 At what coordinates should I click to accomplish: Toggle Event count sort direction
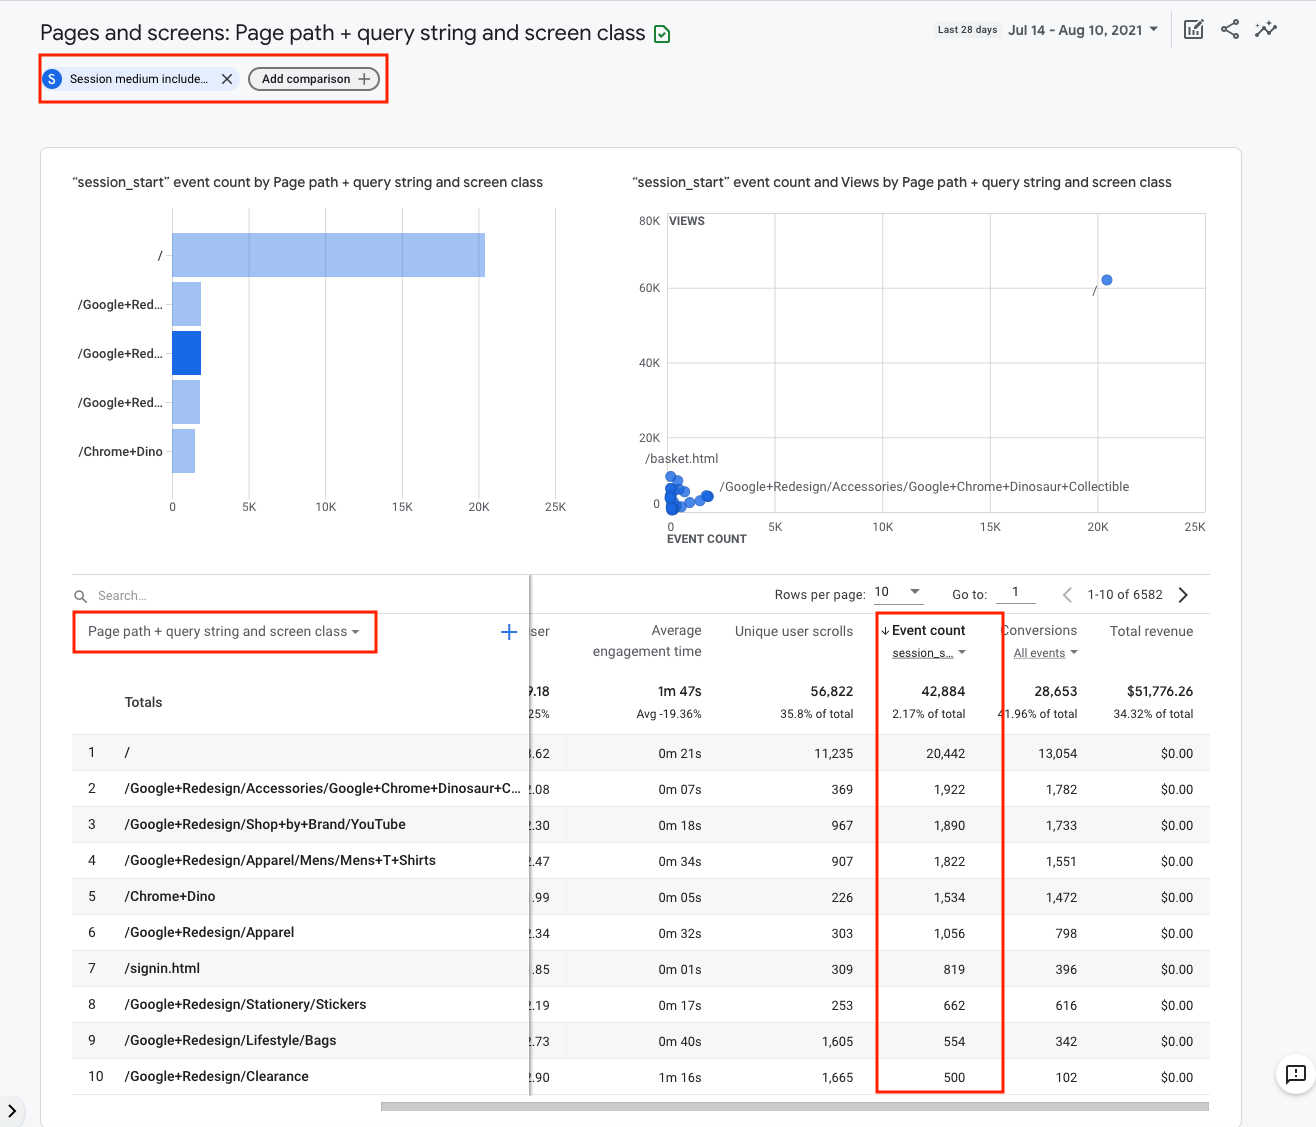point(885,630)
